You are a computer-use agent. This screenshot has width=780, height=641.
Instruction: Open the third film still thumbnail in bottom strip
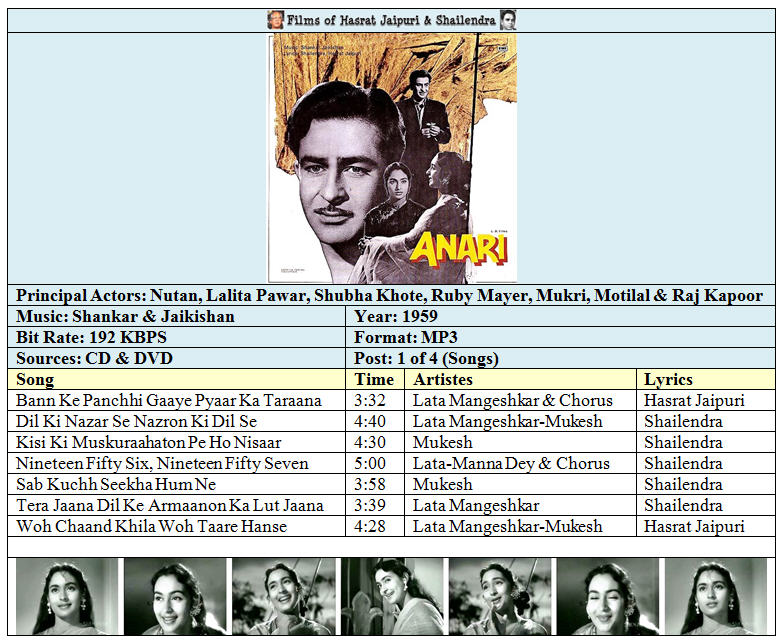[283, 596]
